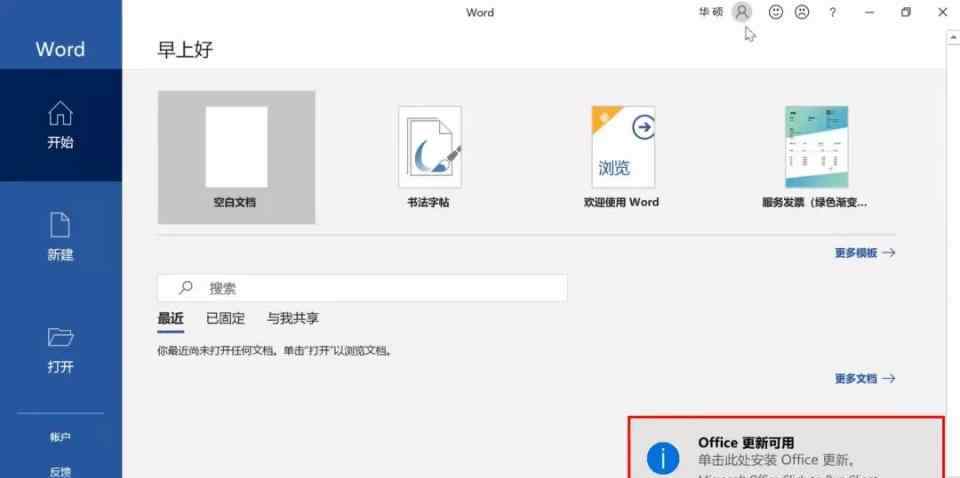Switch to the 最近 (Recent) tab
The width and height of the screenshot is (960, 478).
(170, 319)
